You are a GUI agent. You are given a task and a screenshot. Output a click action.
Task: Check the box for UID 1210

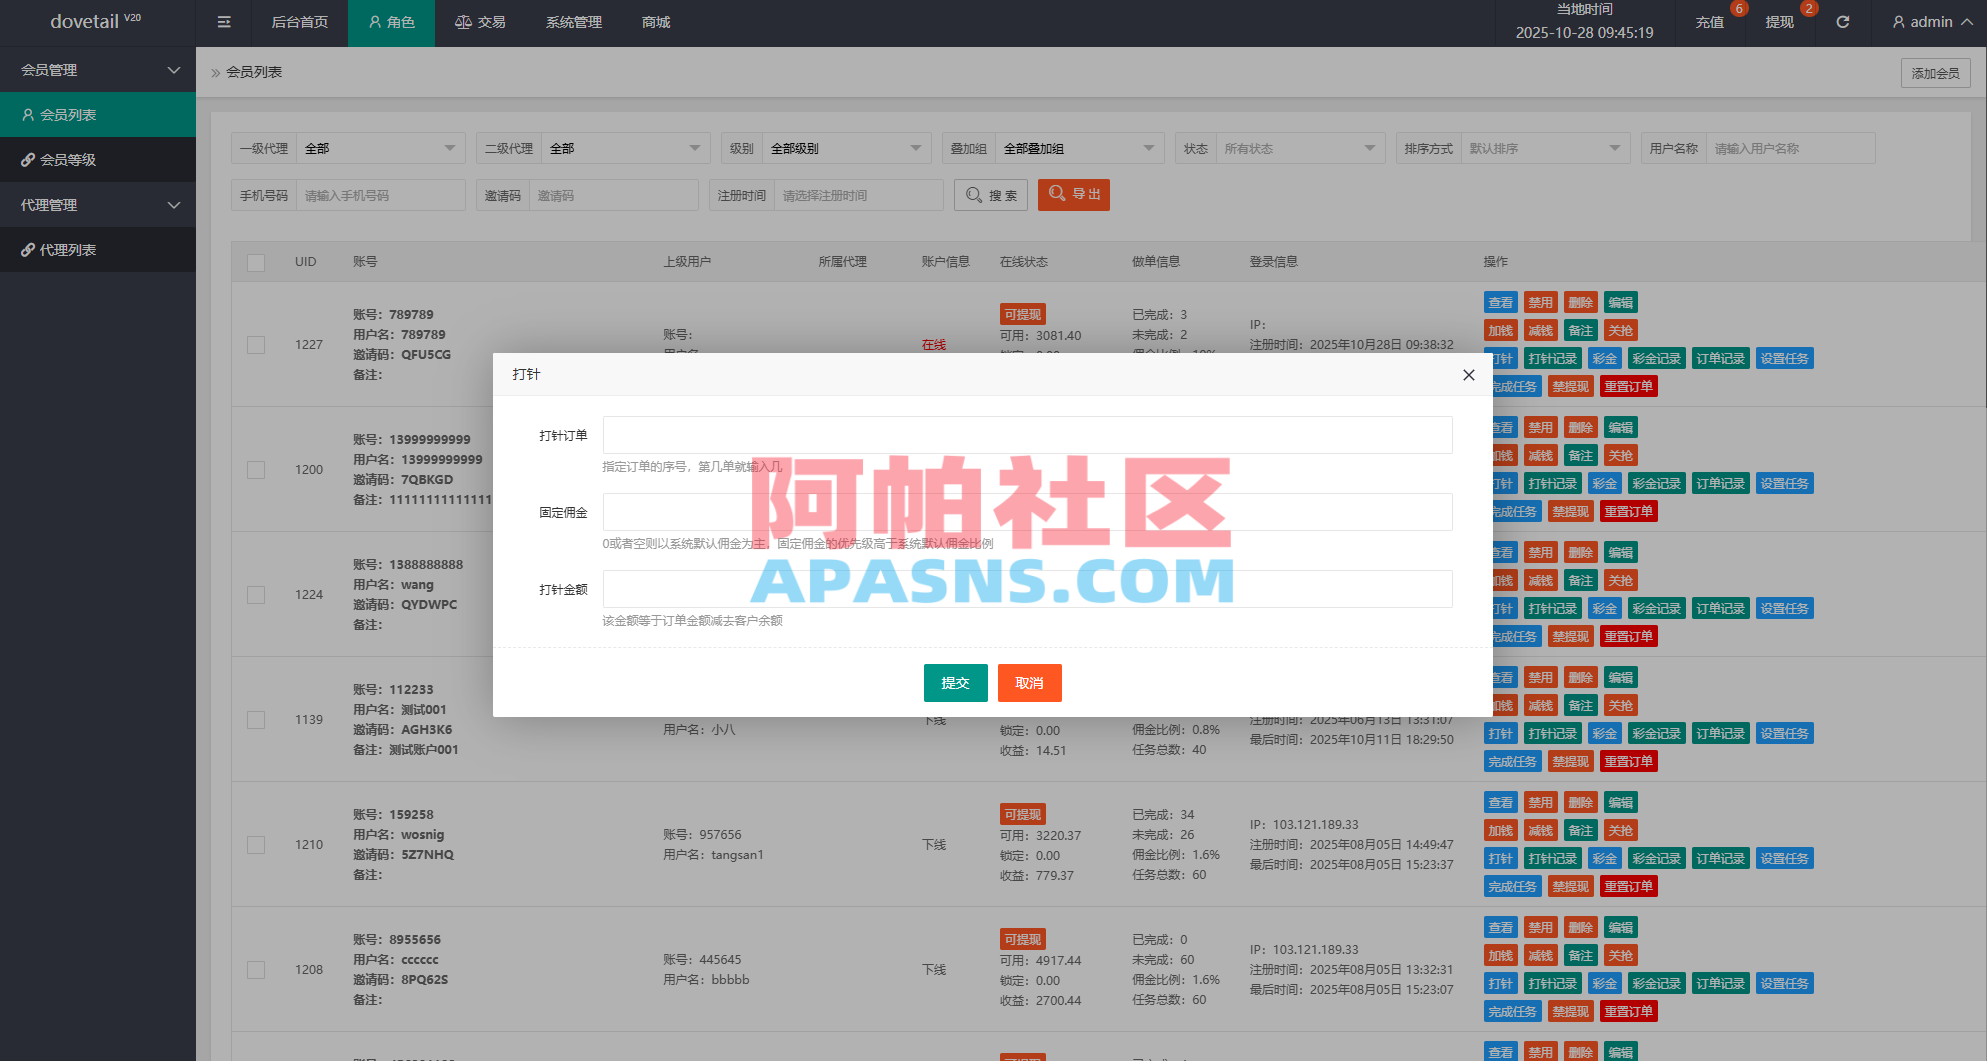tap(256, 845)
